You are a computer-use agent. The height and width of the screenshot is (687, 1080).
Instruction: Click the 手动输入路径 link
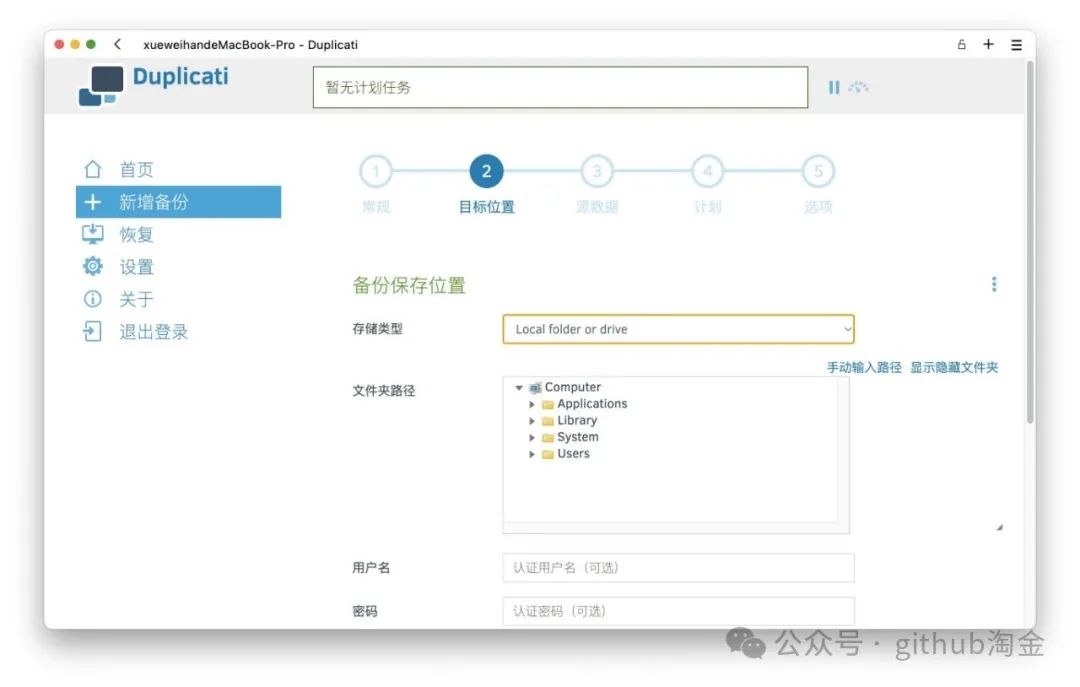click(864, 367)
